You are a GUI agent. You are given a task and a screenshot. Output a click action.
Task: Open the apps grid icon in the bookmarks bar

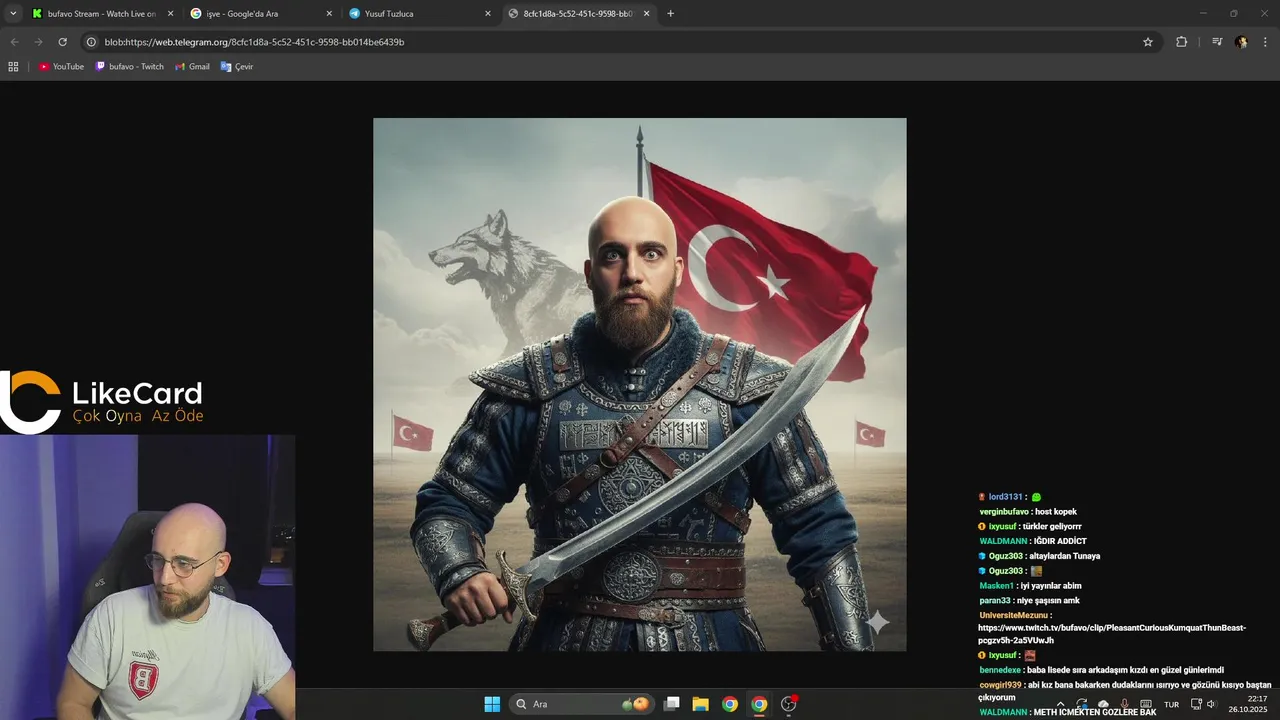pyautogui.click(x=13, y=66)
